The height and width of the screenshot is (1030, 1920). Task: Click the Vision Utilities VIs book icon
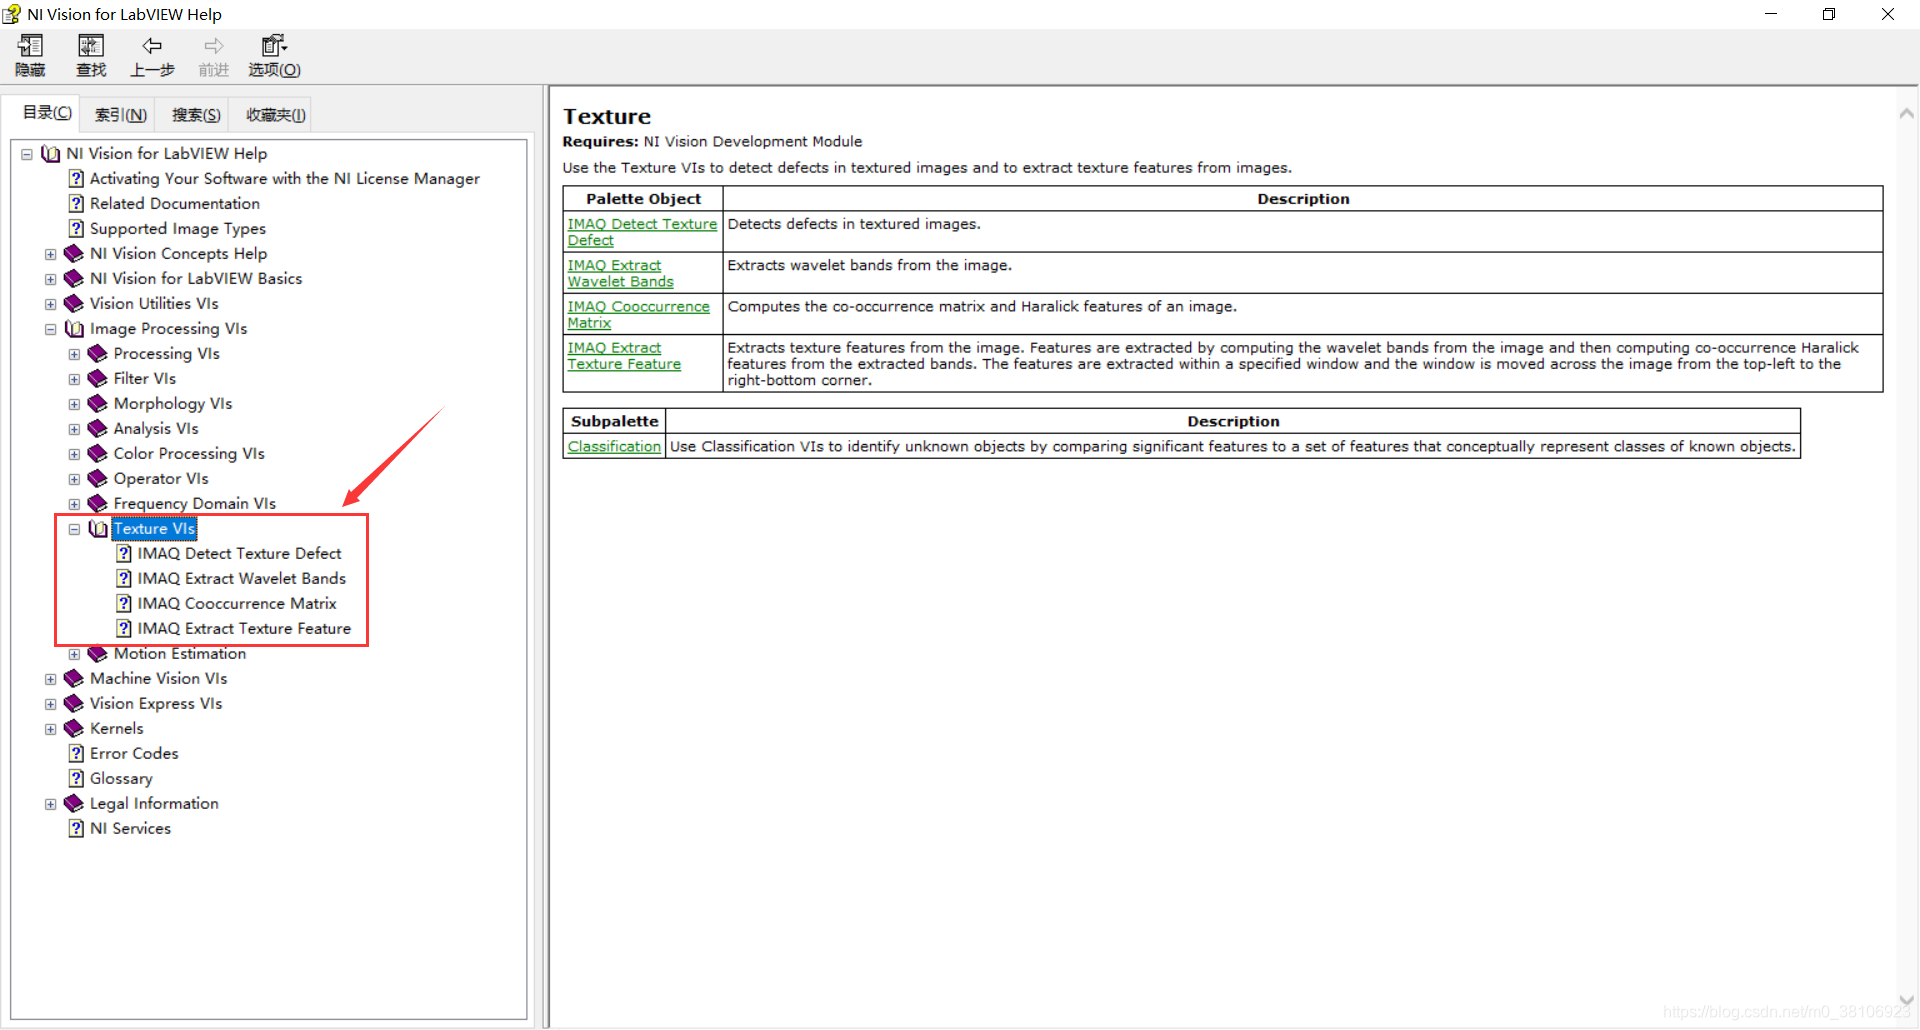(x=74, y=304)
